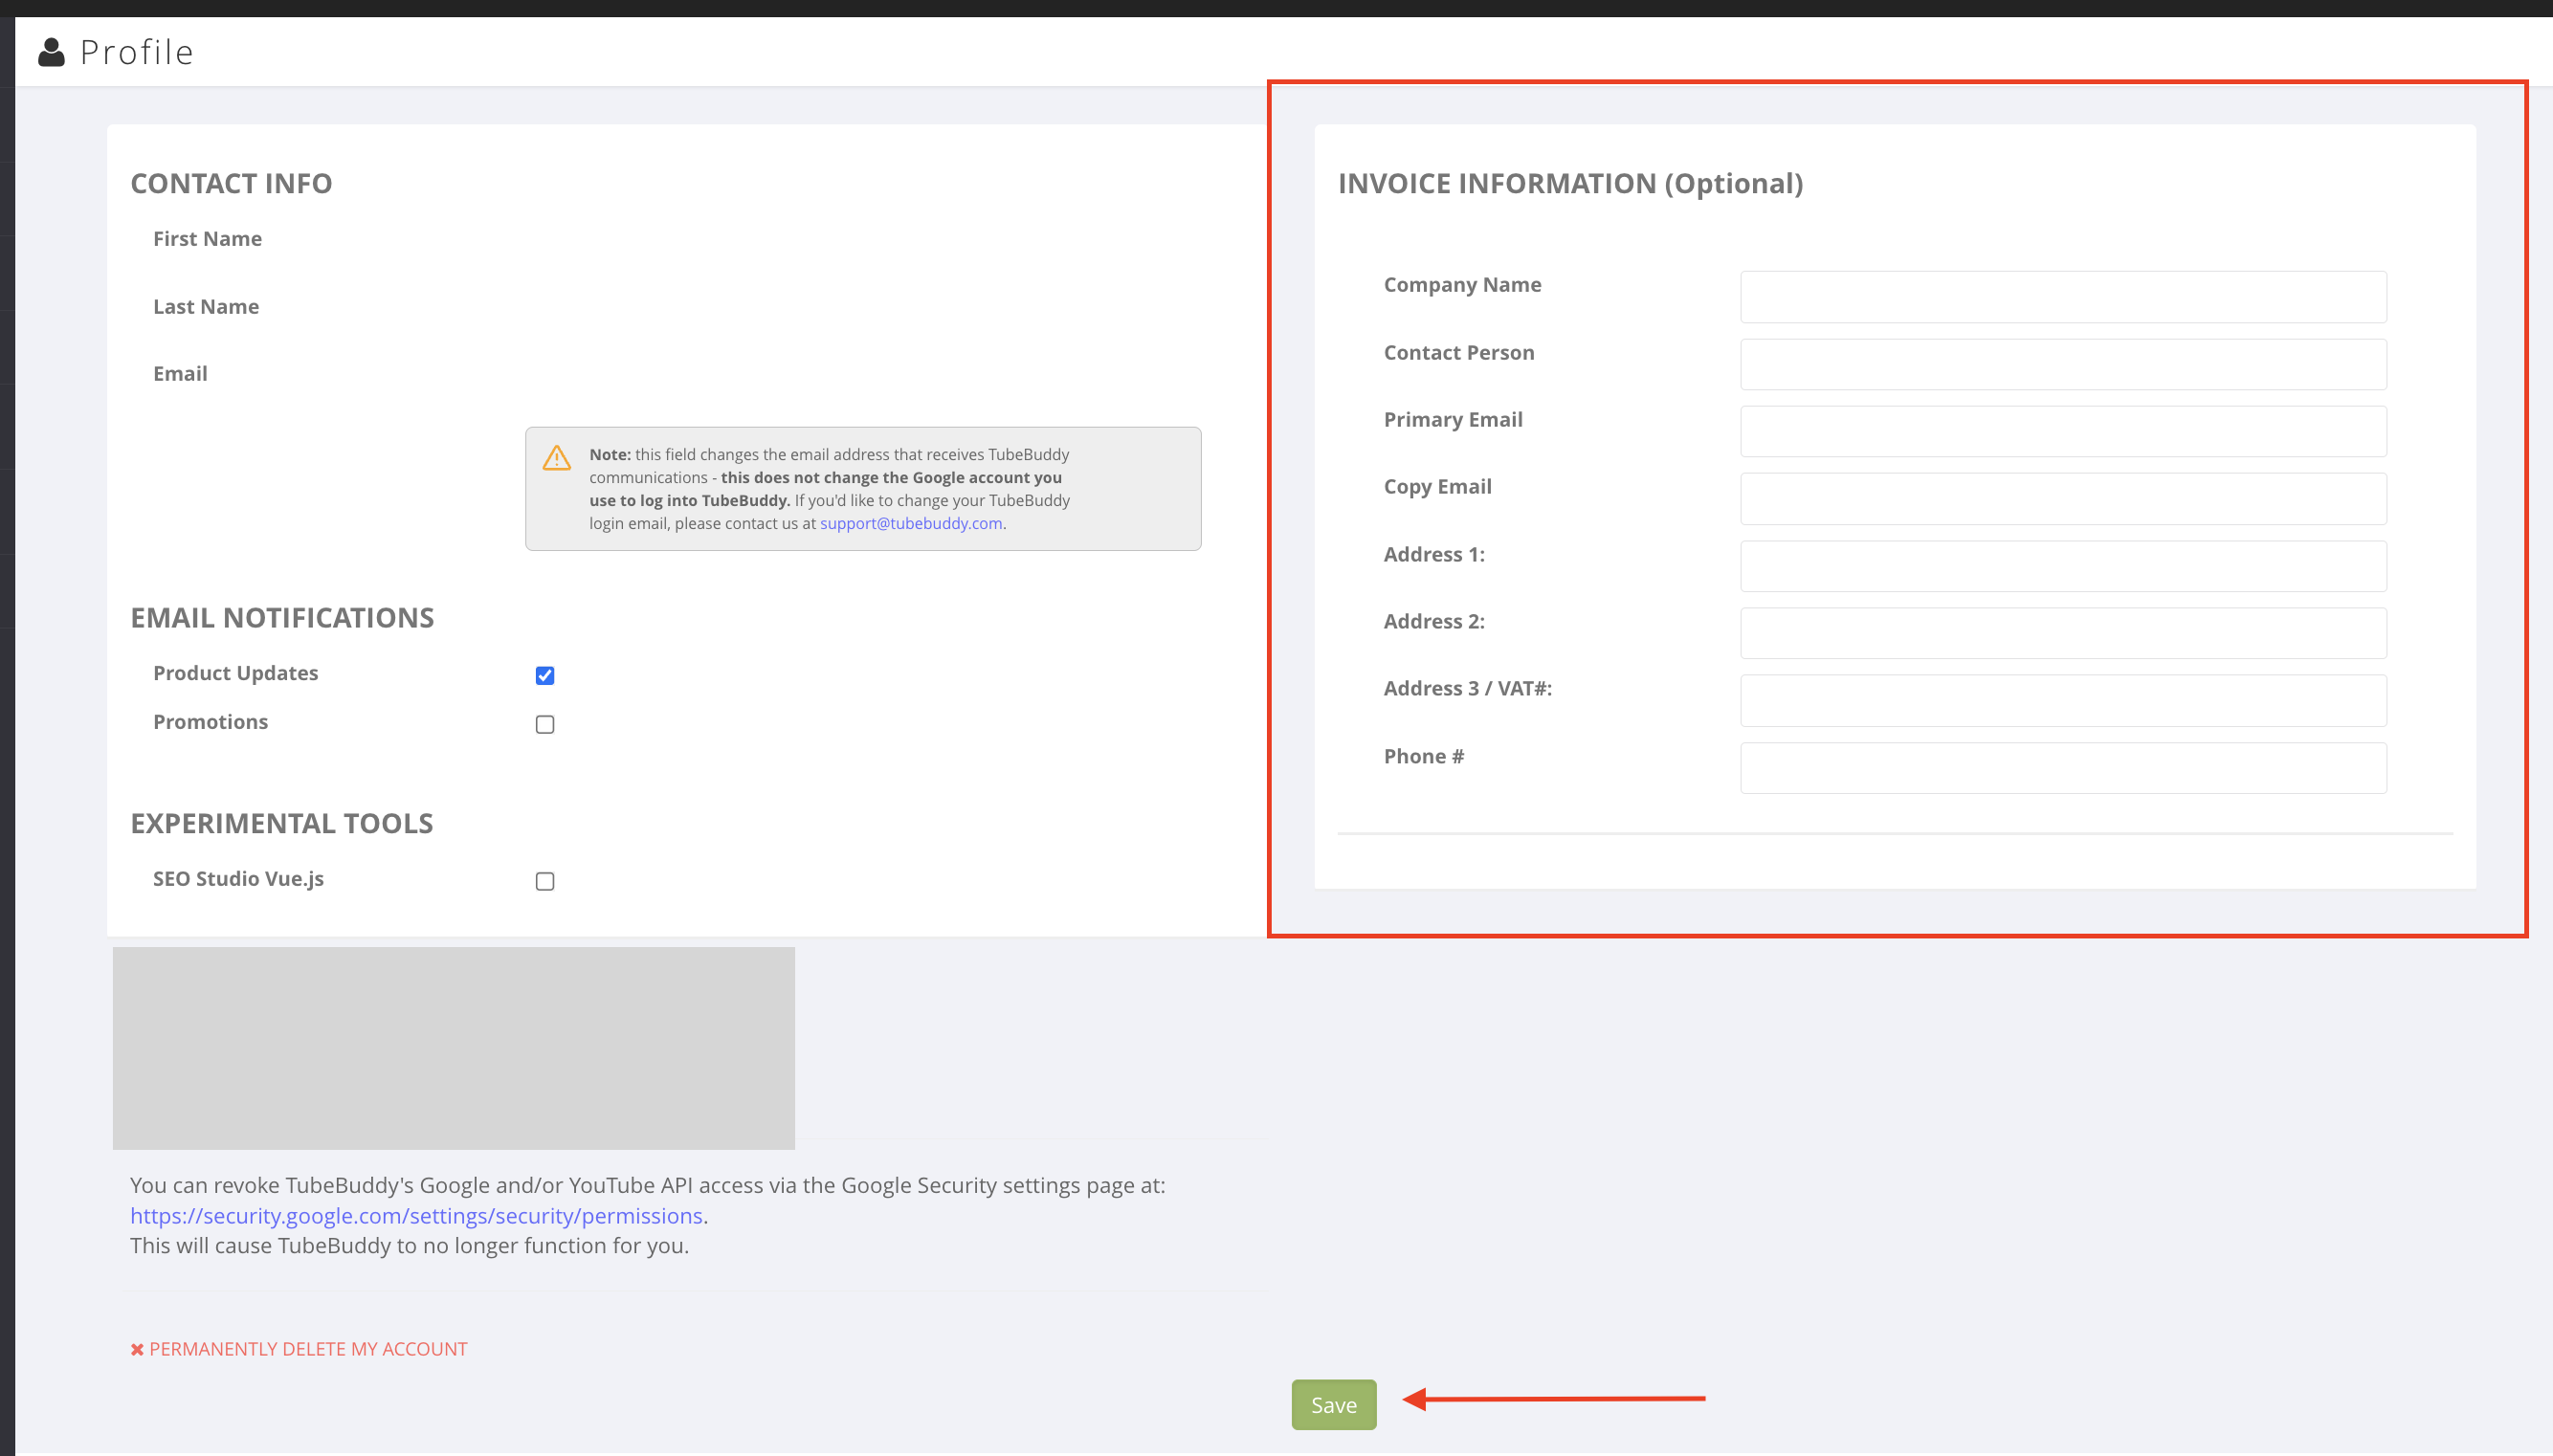This screenshot has width=2553, height=1456.
Task: Click the Address 2: label
Action: pos(1434,622)
